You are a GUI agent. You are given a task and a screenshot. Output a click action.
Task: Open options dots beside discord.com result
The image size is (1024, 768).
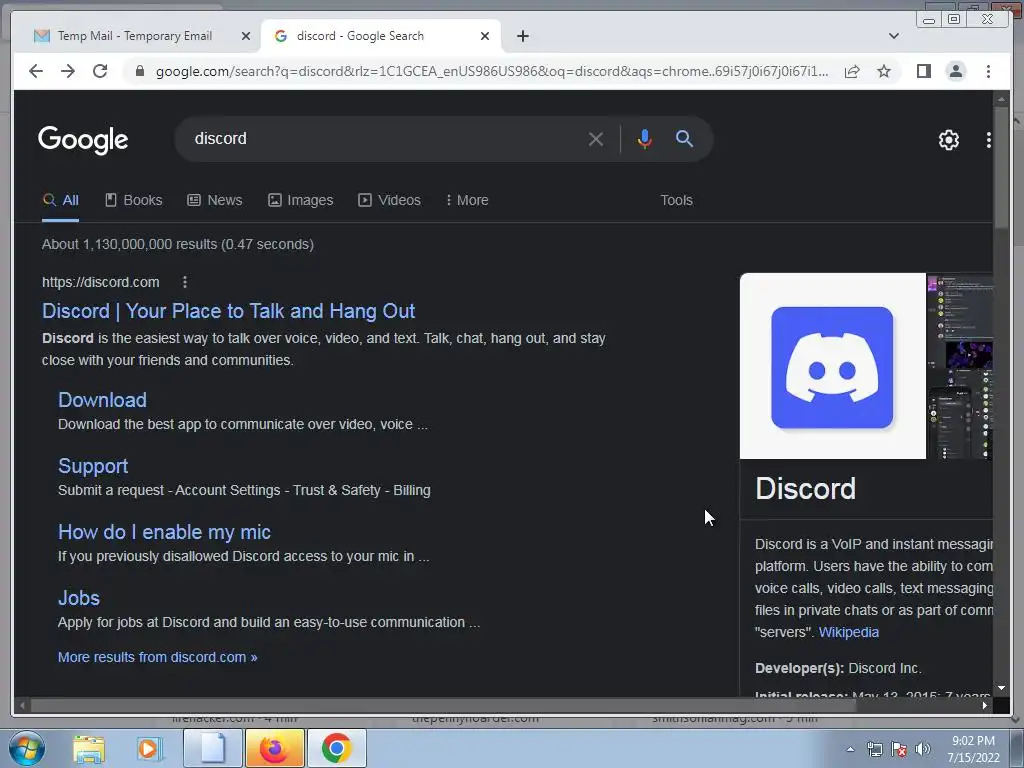(x=185, y=282)
